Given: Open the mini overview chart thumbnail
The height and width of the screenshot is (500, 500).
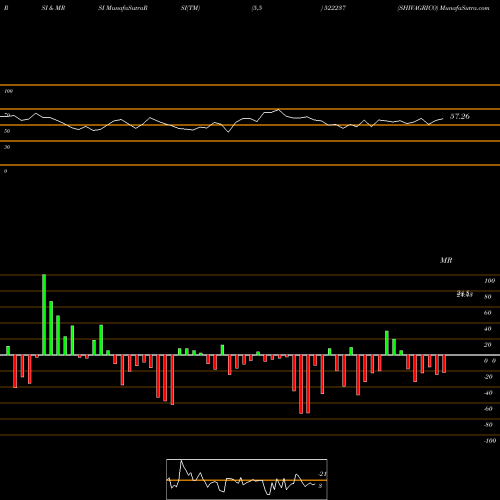Looking at the screenshot, I should (x=247, y=479).
